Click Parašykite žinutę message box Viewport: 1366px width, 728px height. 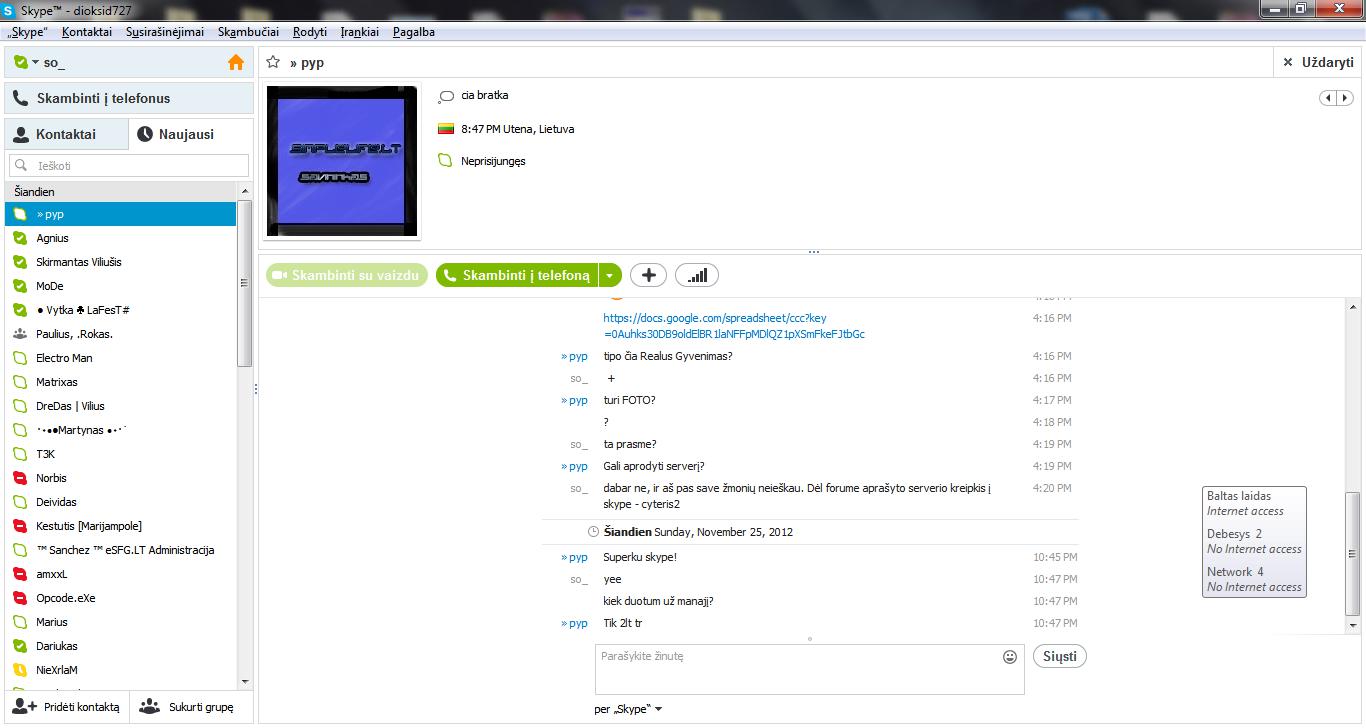[810, 669]
